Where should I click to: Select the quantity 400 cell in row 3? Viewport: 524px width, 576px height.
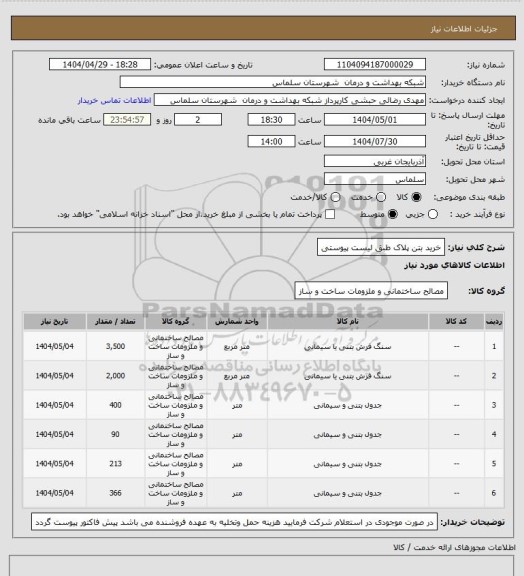point(115,405)
